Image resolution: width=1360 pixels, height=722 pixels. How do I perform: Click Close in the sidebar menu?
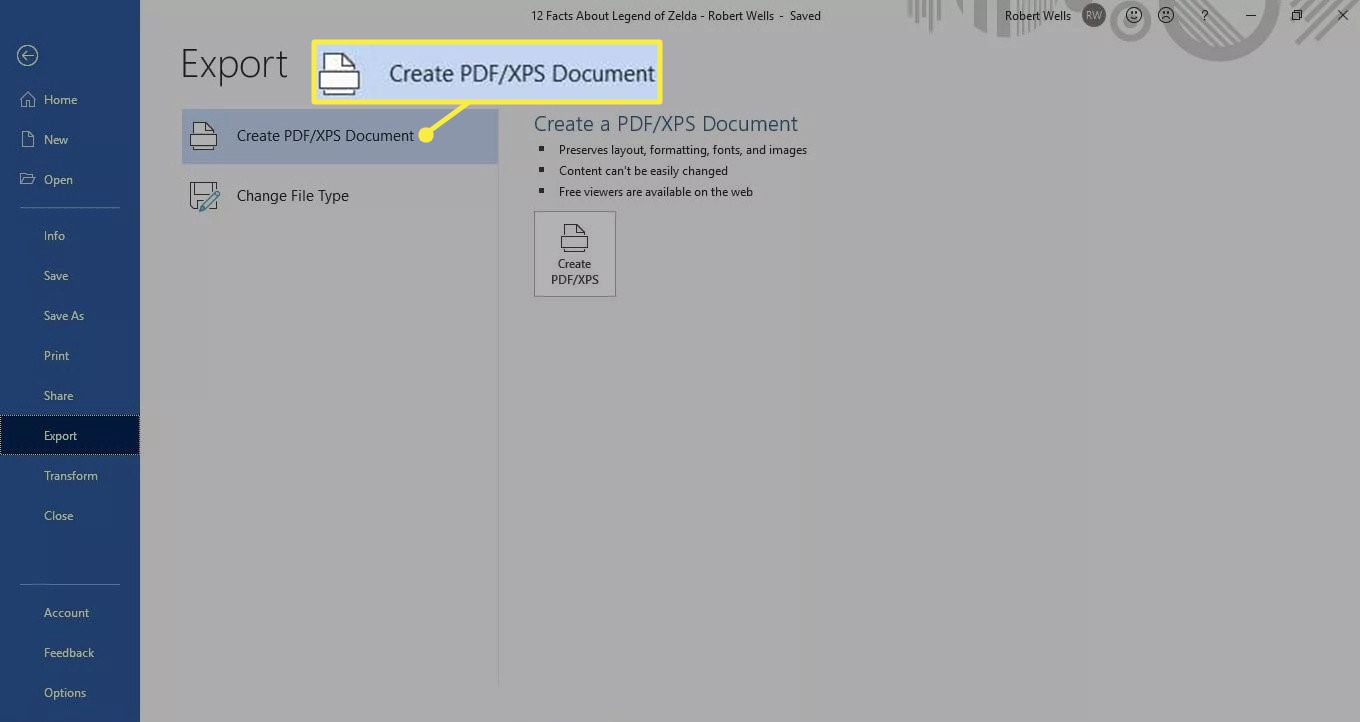[x=70, y=516]
